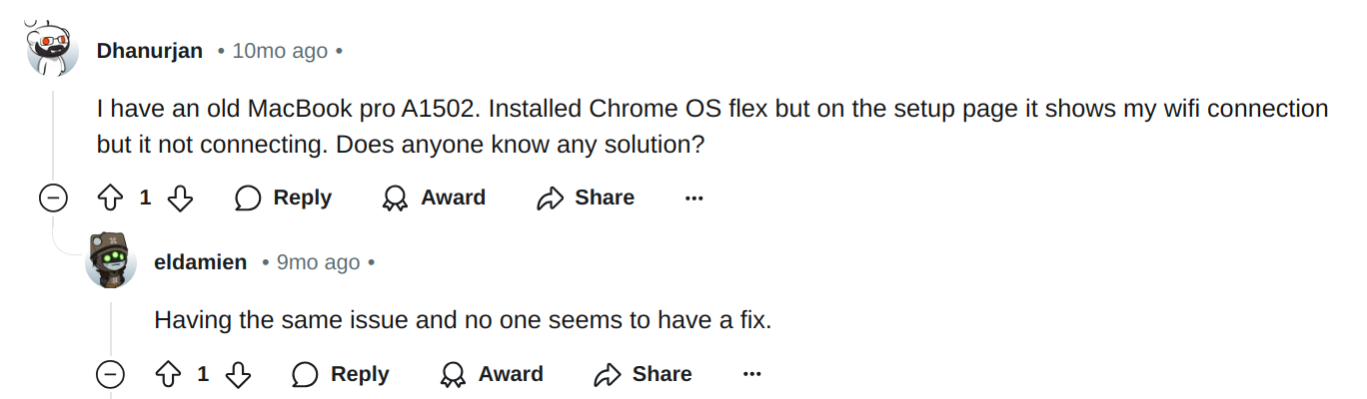Upvote Dhanurjan's comment

click(x=111, y=198)
